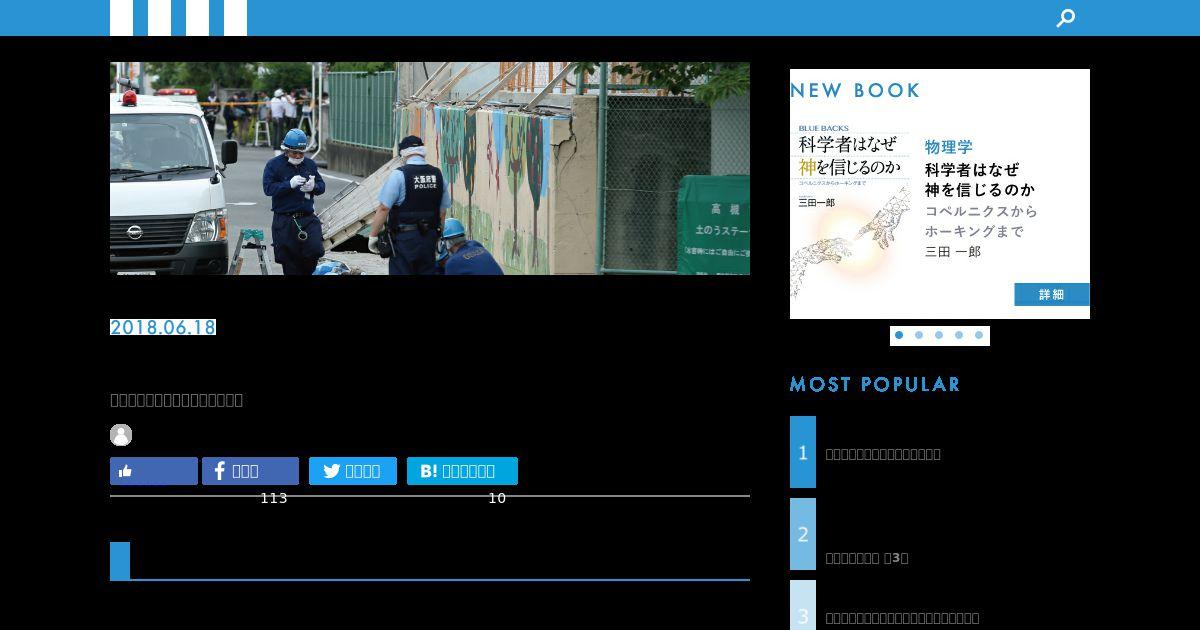Open Most Popular article ranked 1
The width and height of the screenshot is (1200, 630).
(940, 453)
